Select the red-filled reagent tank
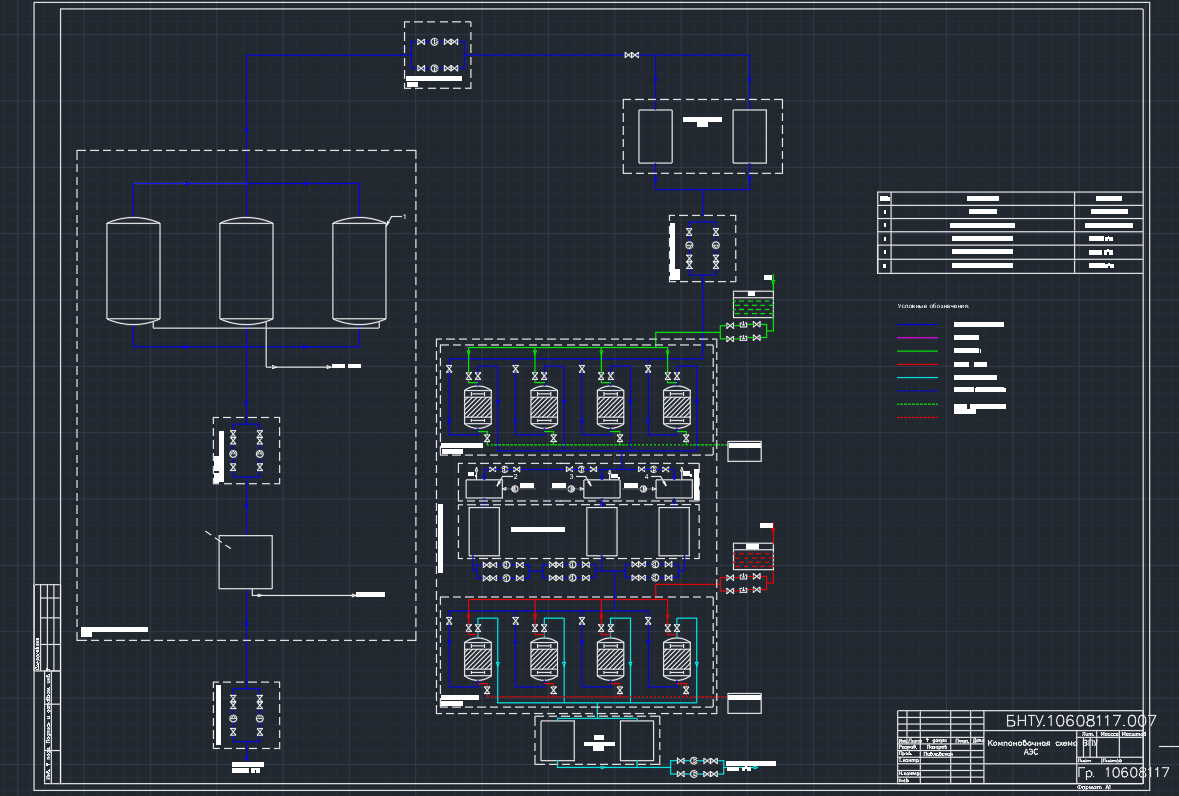 [x=752, y=556]
